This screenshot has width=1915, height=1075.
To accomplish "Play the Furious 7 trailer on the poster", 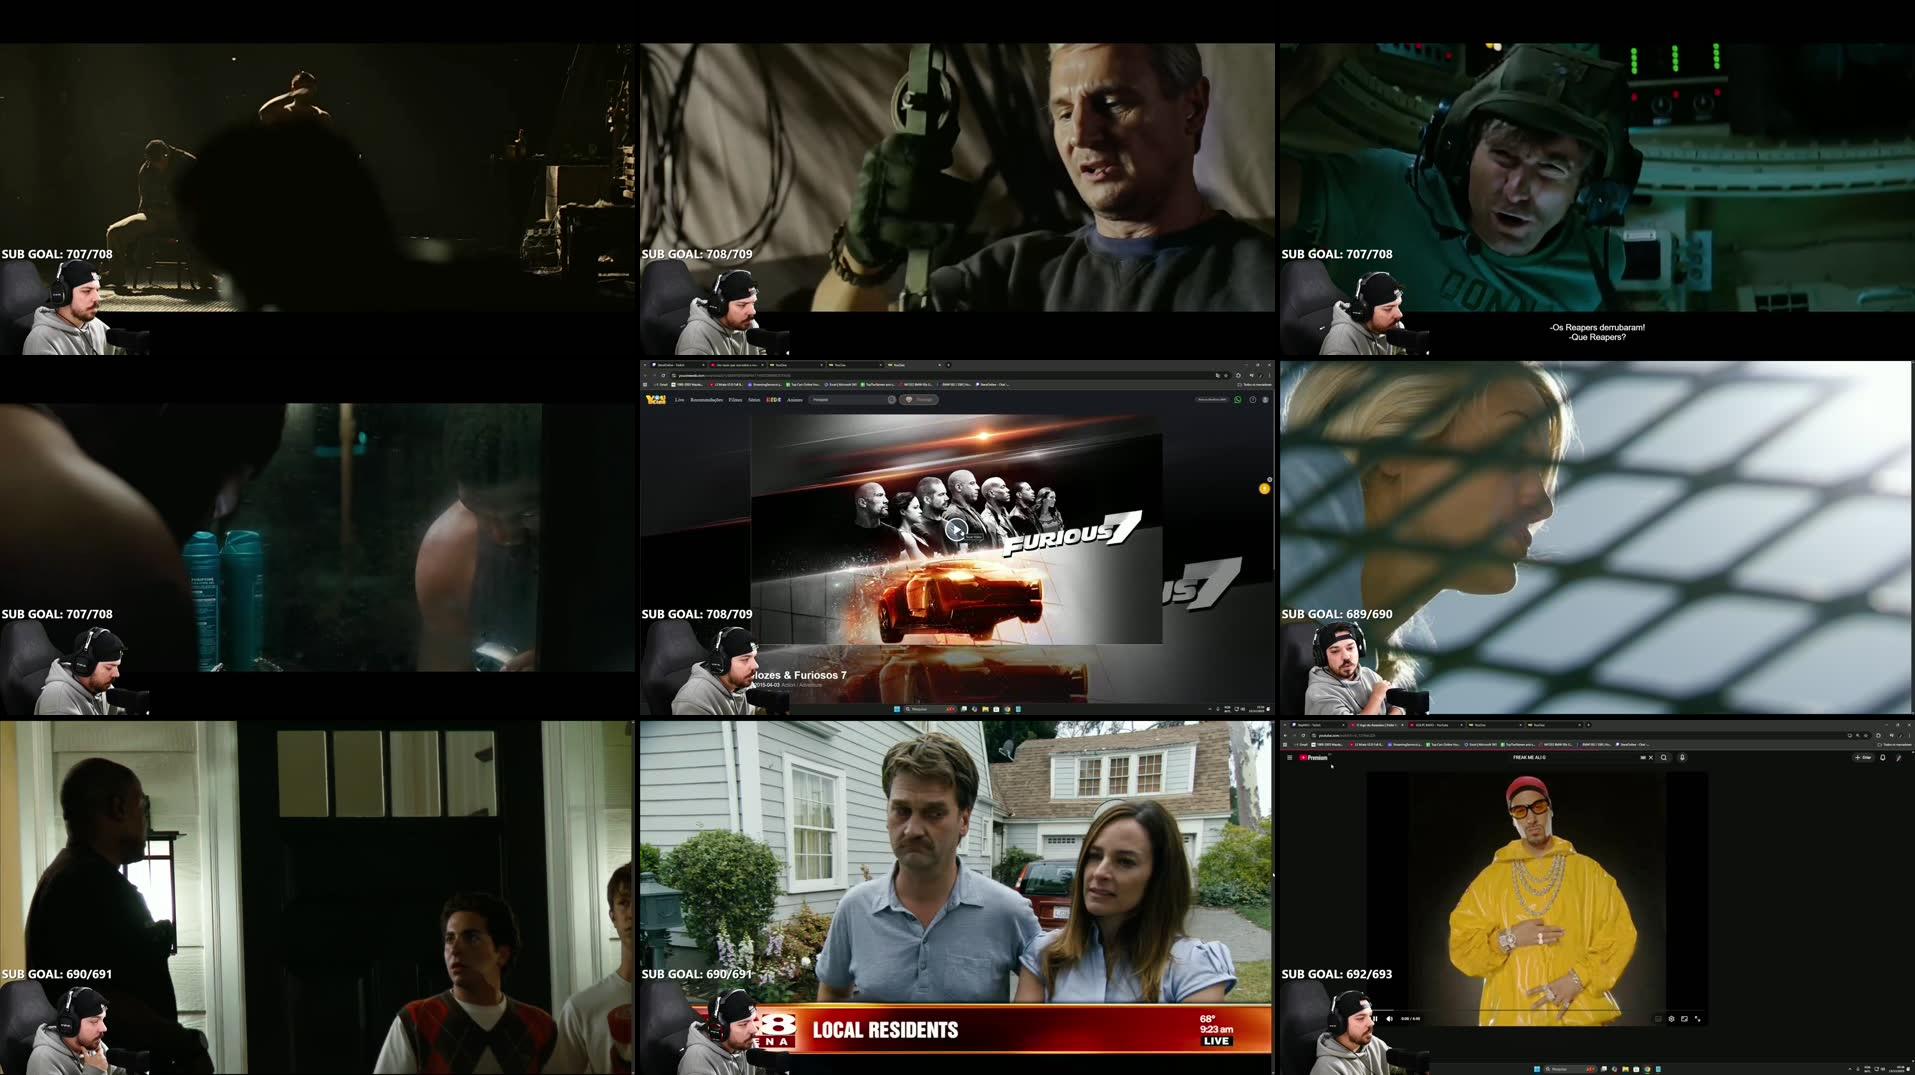I will coord(956,530).
